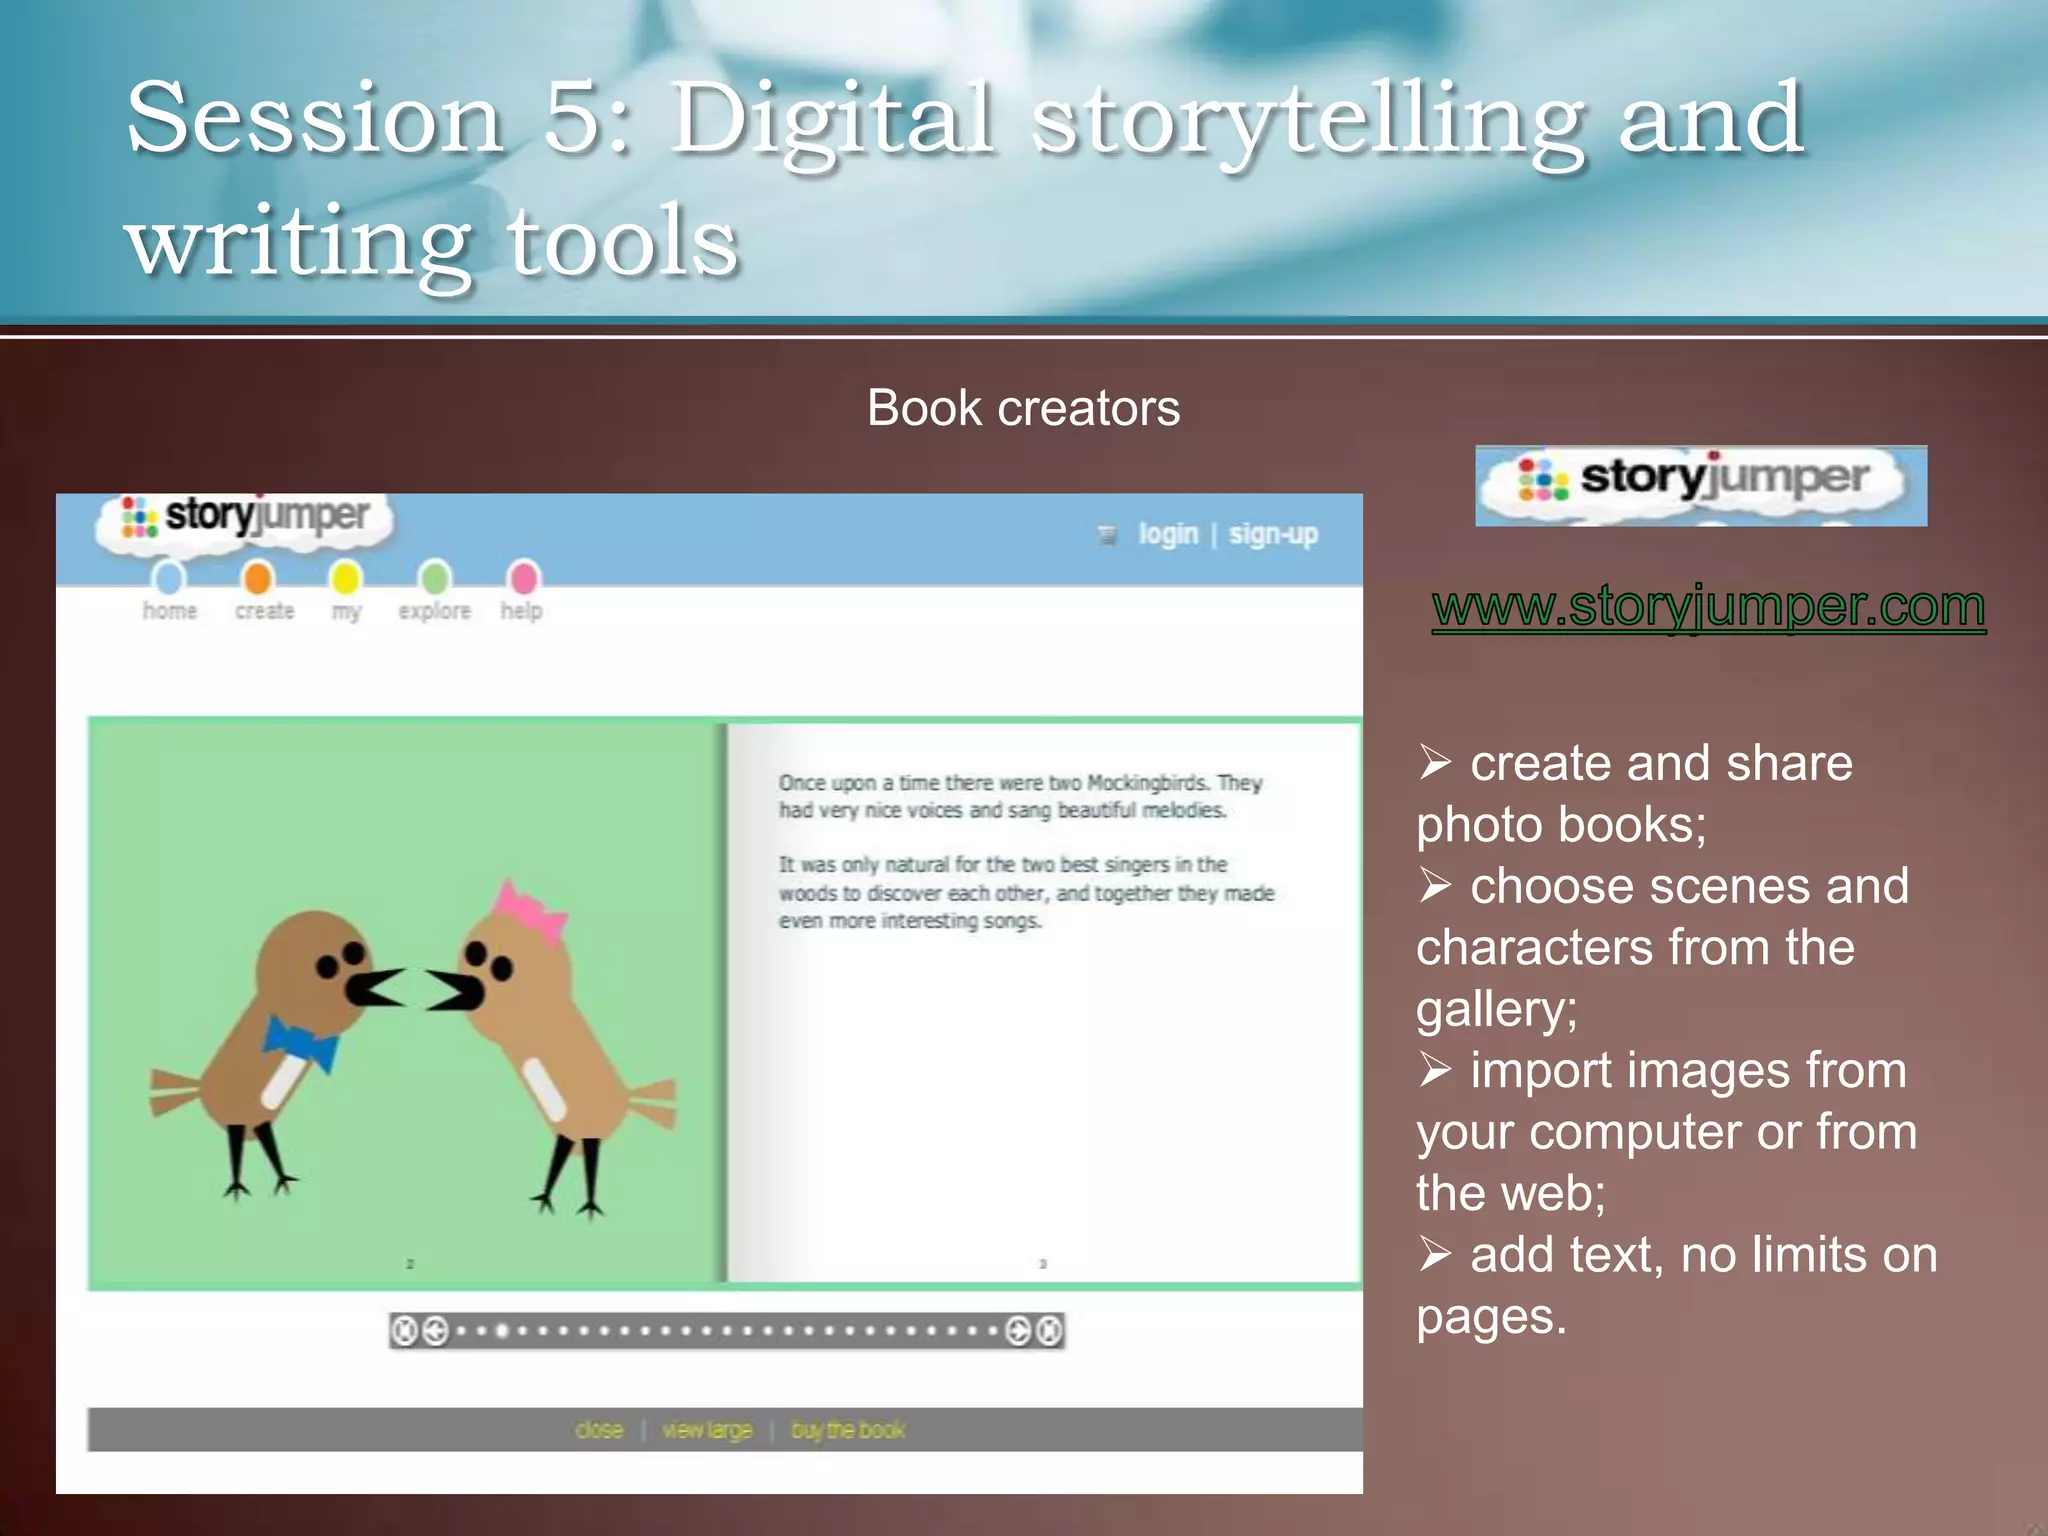Click the pink help nav circle
2048x1536 pixels.
click(523, 578)
